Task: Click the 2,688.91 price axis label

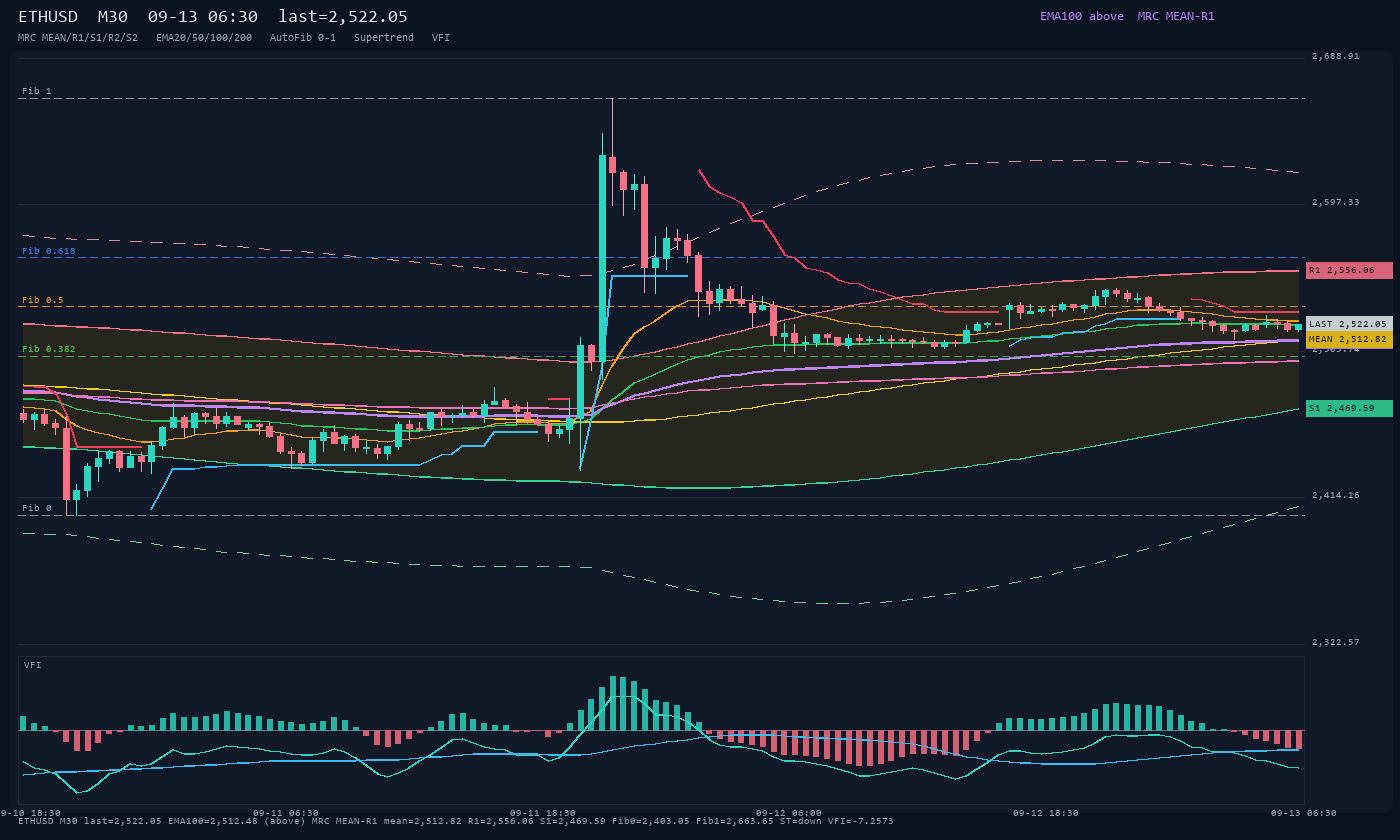Action: point(1336,56)
